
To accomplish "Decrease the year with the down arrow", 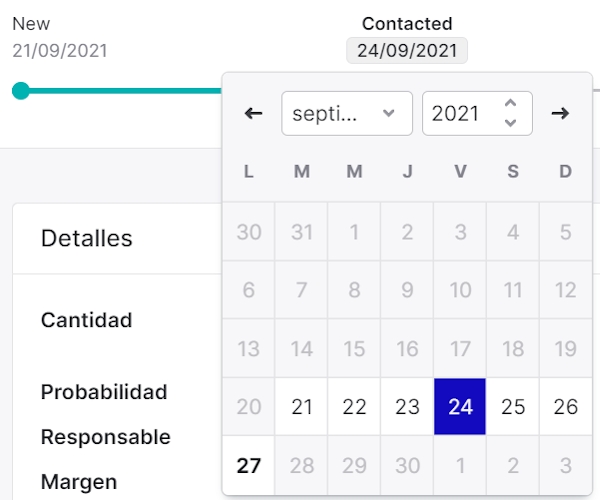I will 511,124.
